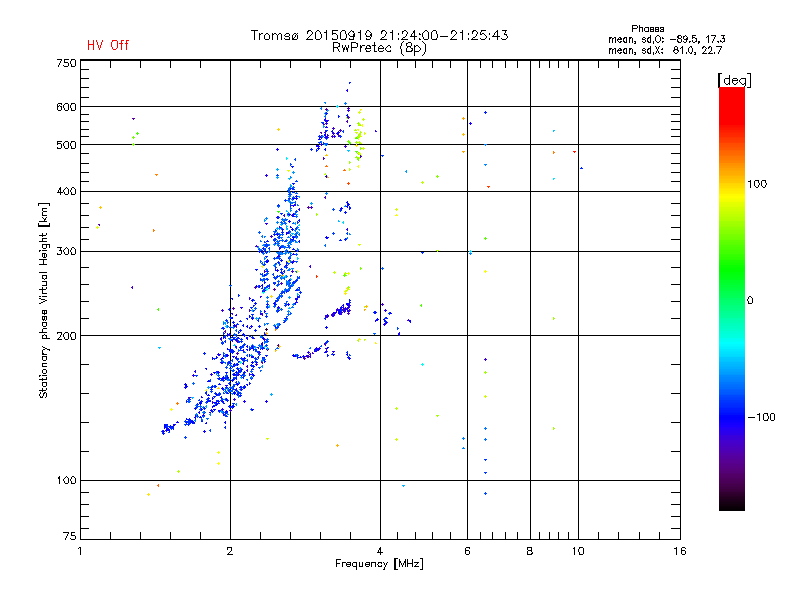The image size is (800, 600).
Task: Click the rainbow phase colorbar
Action: [x=732, y=298]
